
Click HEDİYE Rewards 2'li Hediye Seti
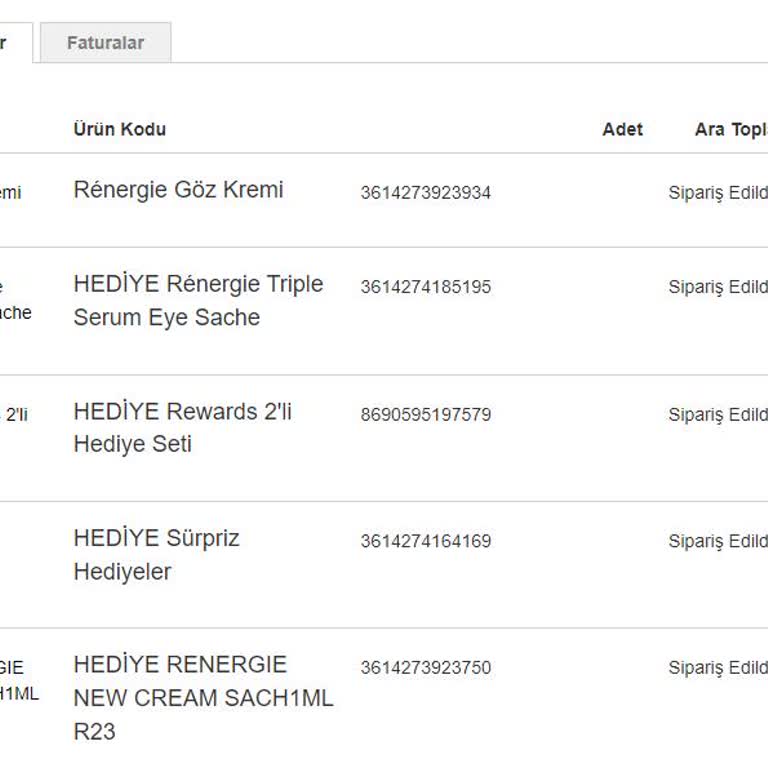pyautogui.click(x=182, y=428)
